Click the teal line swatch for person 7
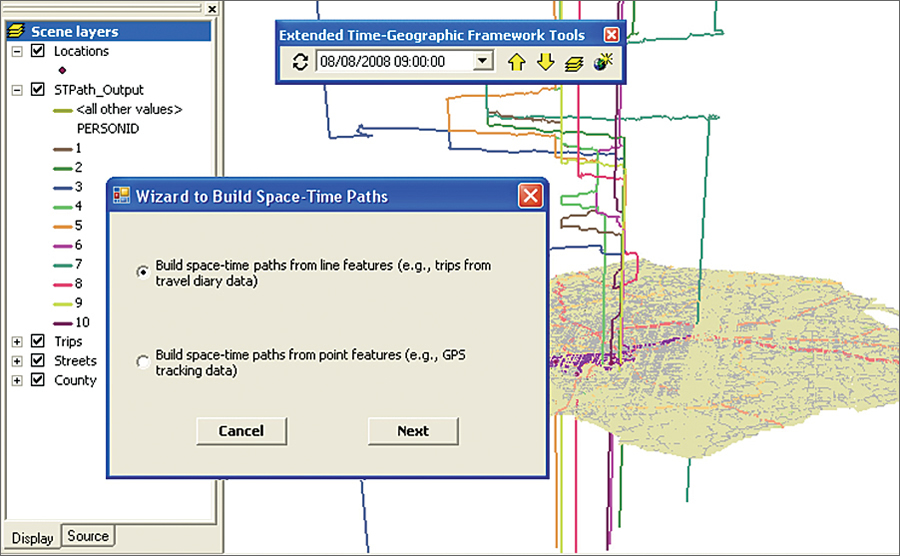The image size is (900, 556). tap(63, 265)
